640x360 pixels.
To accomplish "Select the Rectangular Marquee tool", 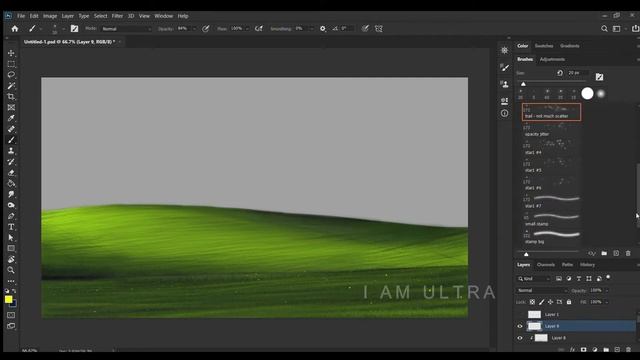I will (11, 64).
